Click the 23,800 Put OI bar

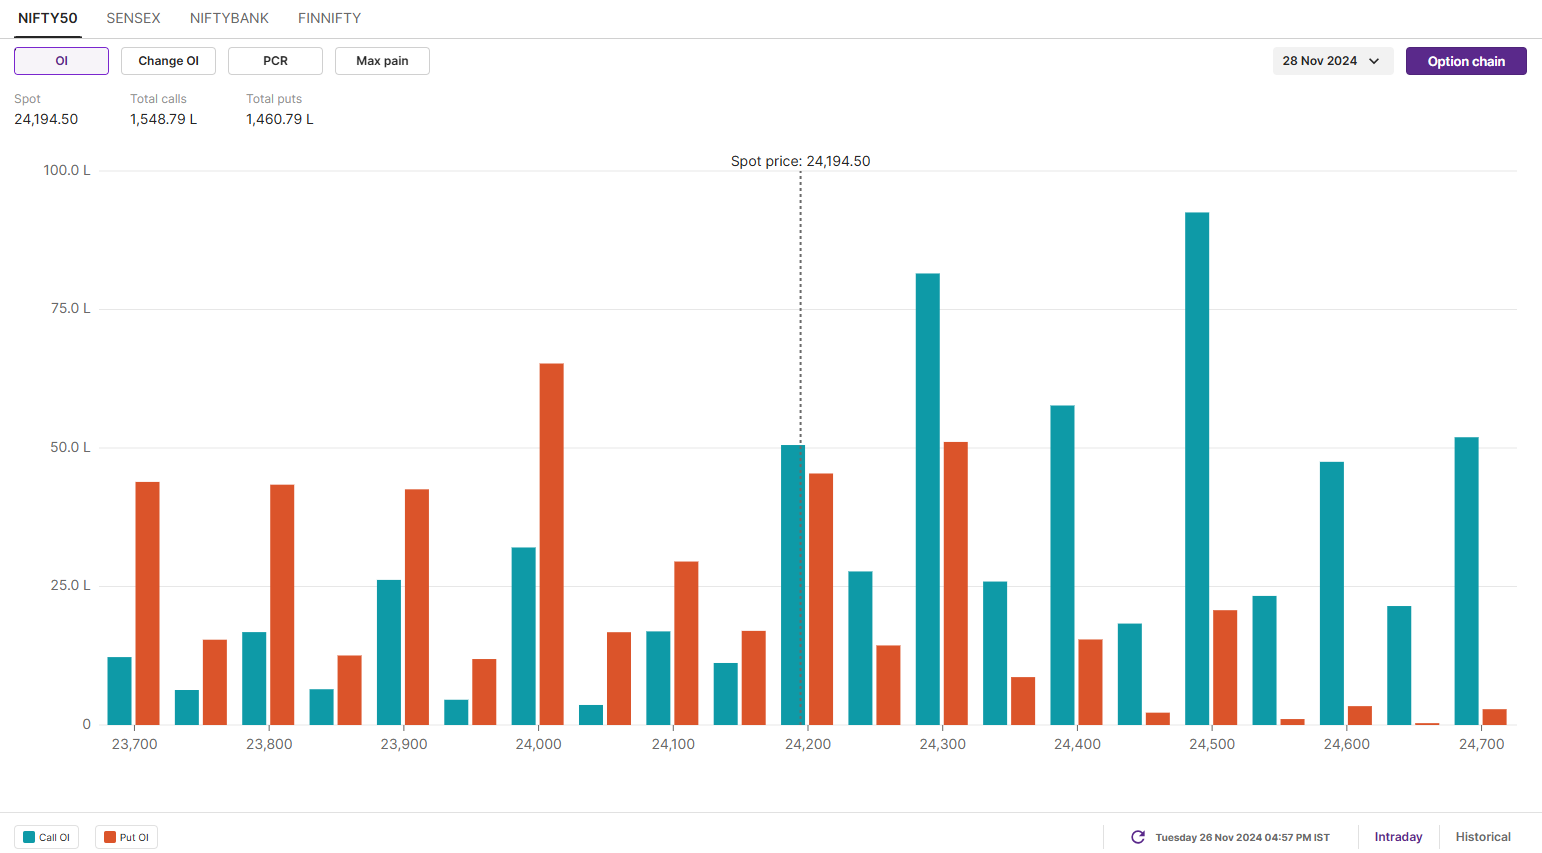(282, 605)
